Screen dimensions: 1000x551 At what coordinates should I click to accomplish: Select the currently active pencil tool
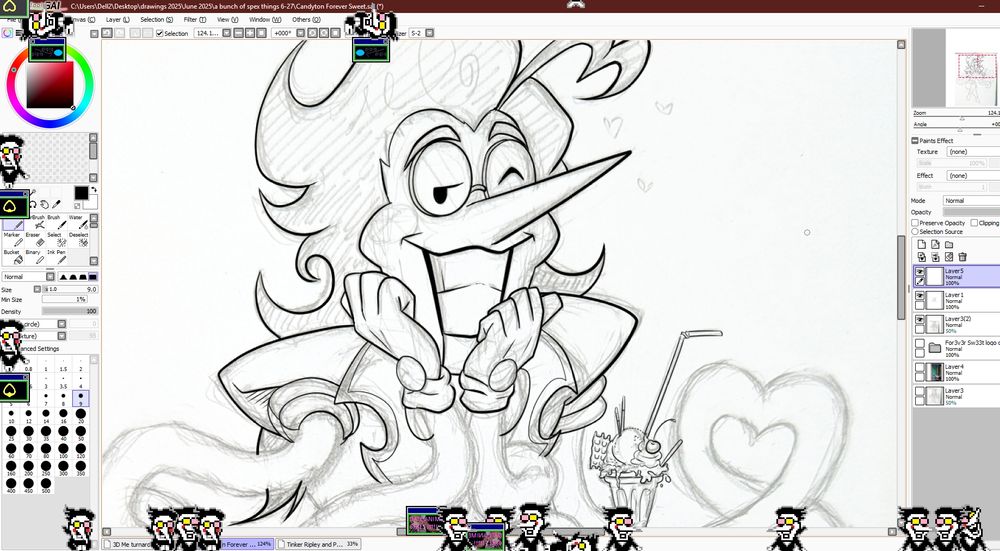(13, 224)
